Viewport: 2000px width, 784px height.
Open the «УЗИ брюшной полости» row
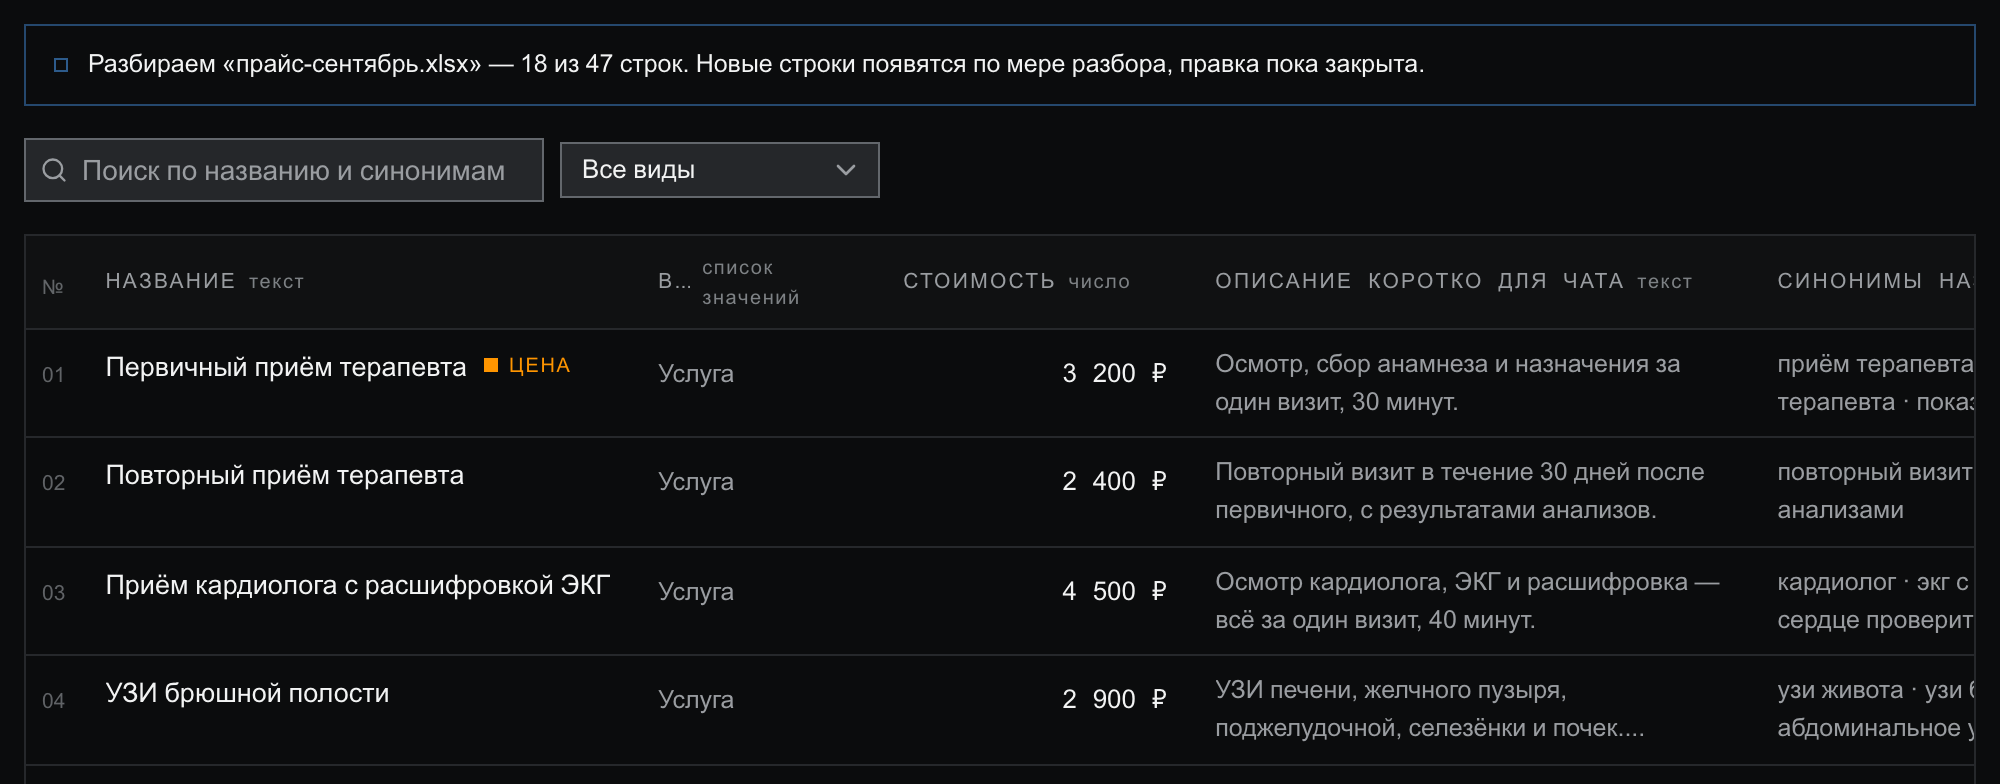click(1000, 710)
